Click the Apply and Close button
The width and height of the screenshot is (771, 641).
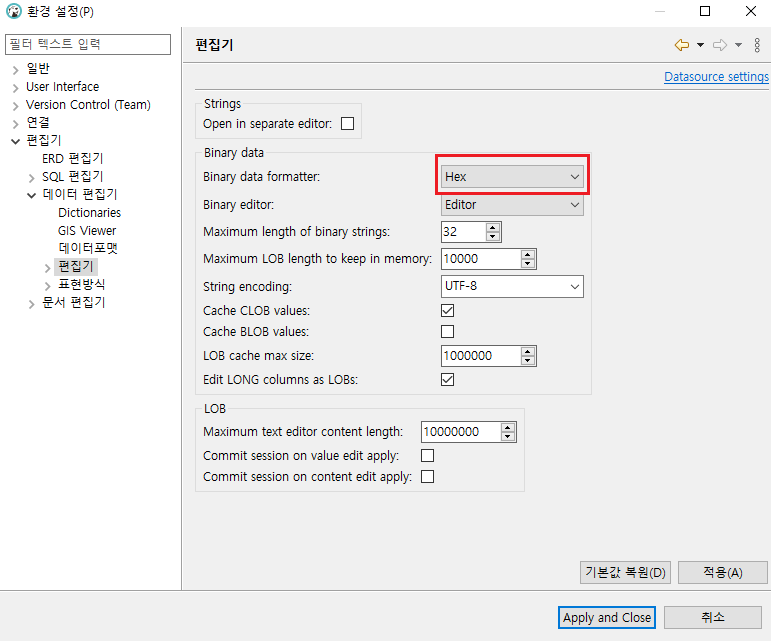pyautogui.click(x=607, y=617)
